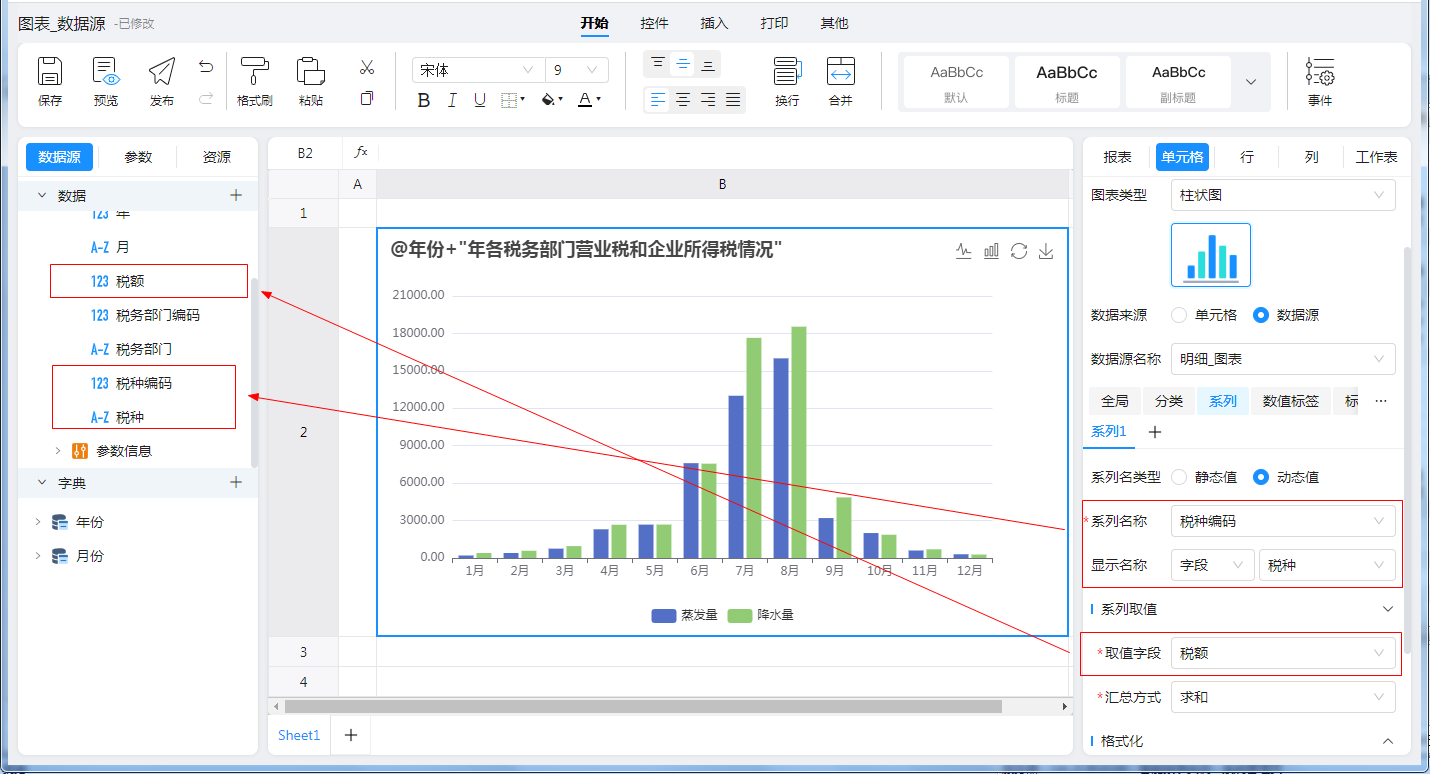Select the 单元格 data source radio button
Image resolution: width=1430 pixels, height=774 pixels.
point(1179,315)
